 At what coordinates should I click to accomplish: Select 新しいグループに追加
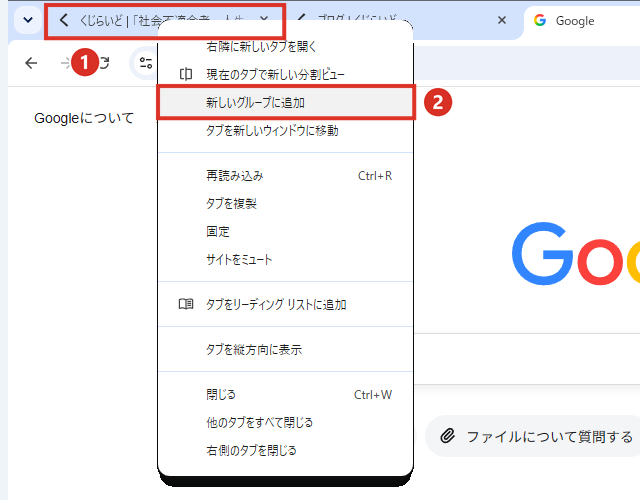[285, 102]
